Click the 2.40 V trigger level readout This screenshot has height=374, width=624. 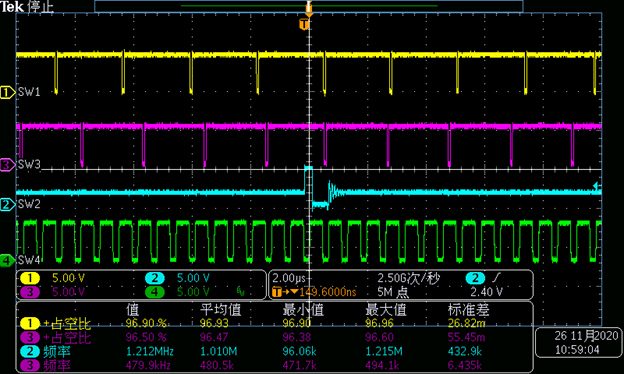coord(486,292)
